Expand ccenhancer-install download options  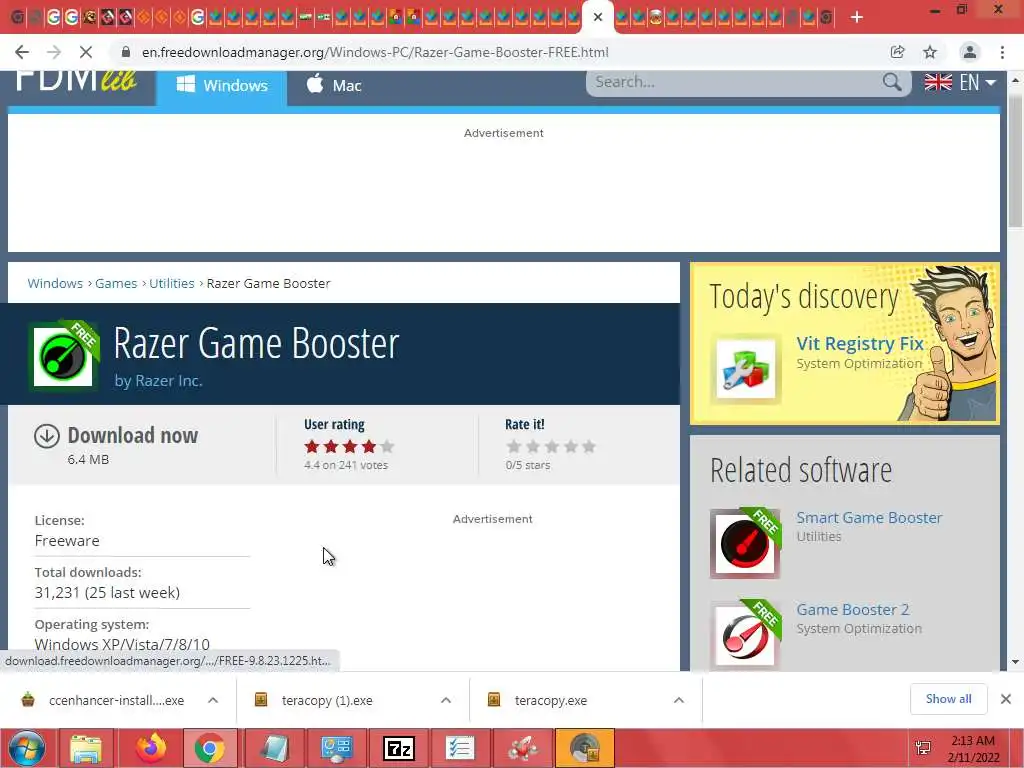click(213, 701)
